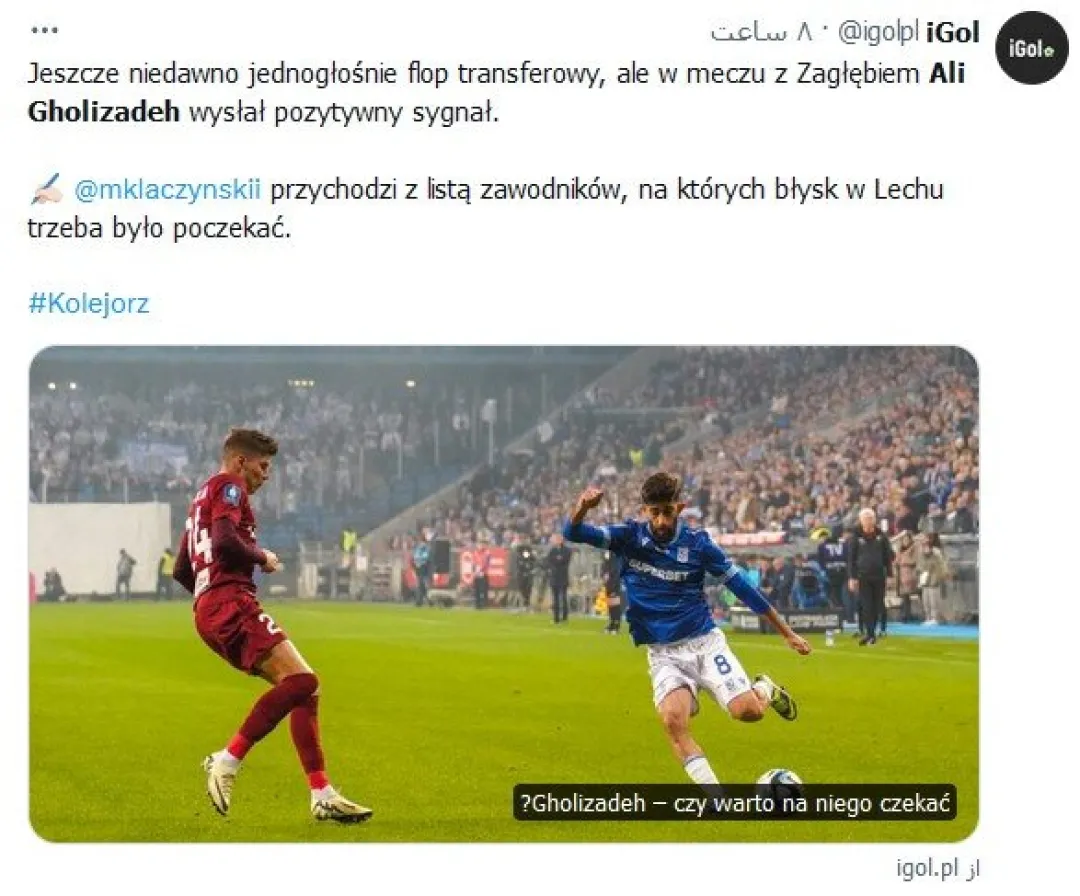The width and height of the screenshot is (1080, 896).
Task: Click the 8-hour post timestamp
Action: click(x=761, y=32)
